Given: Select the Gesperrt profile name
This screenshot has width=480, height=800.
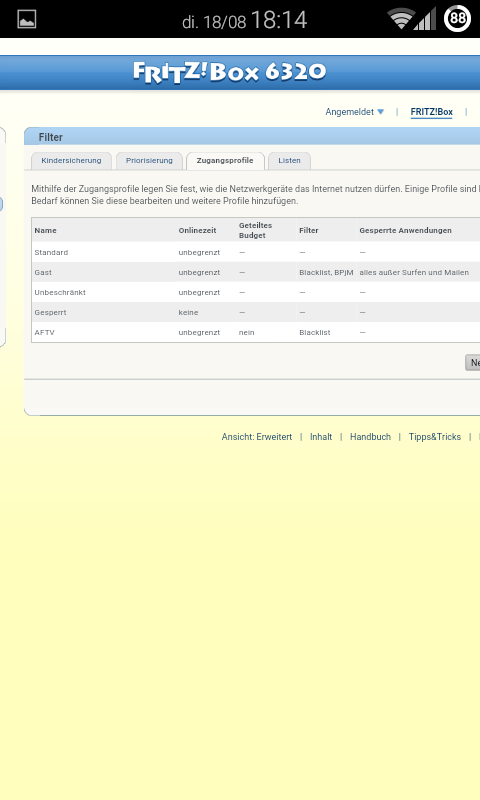Looking at the screenshot, I should (50, 312).
